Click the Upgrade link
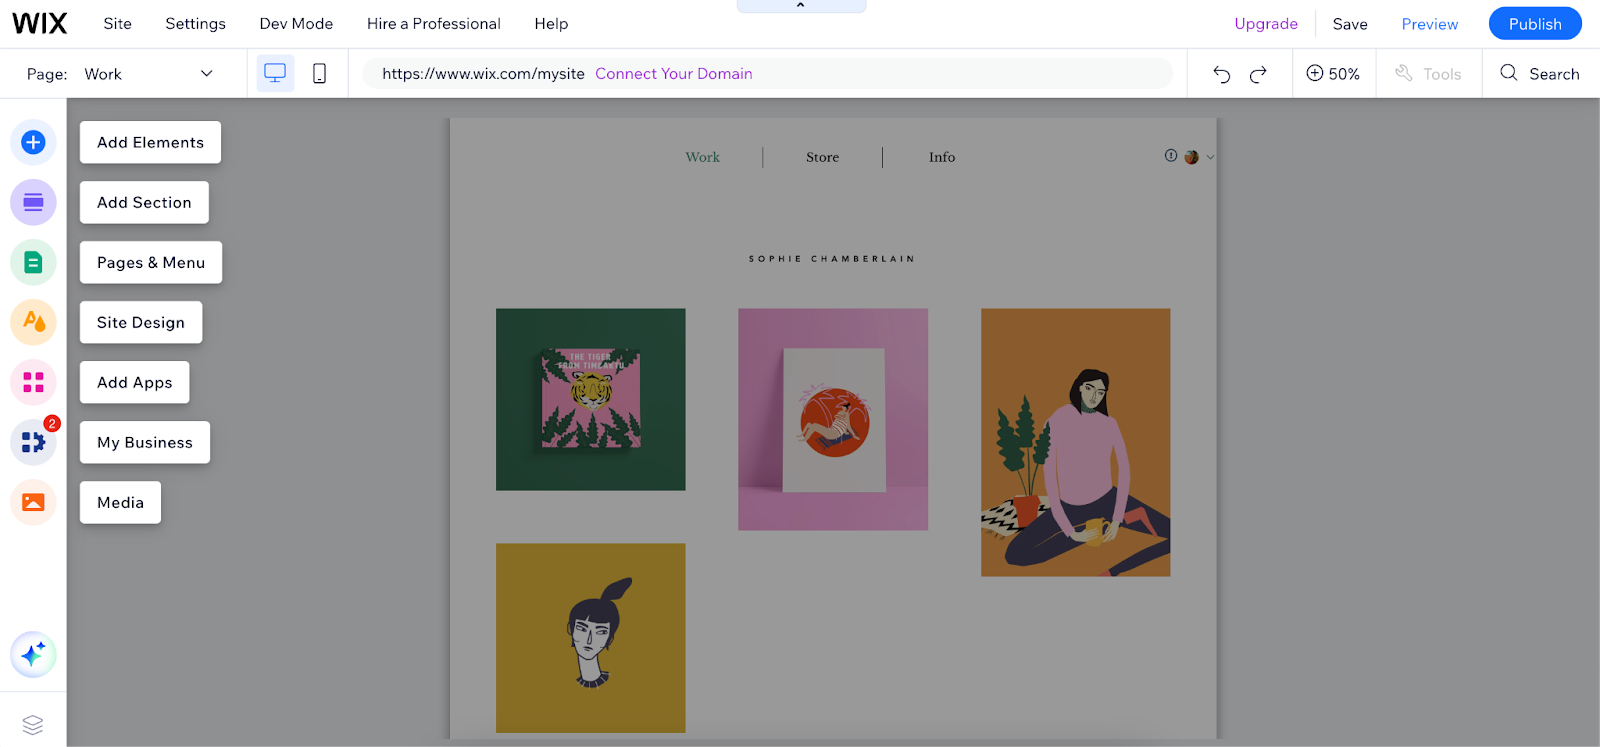Viewport: 1600px width, 747px height. tap(1266, 23)
